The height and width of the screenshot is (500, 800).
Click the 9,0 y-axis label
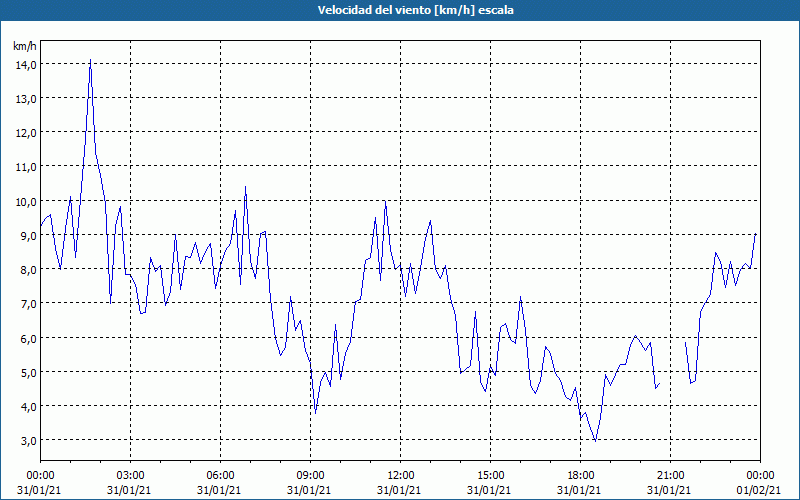click(29, 236)
